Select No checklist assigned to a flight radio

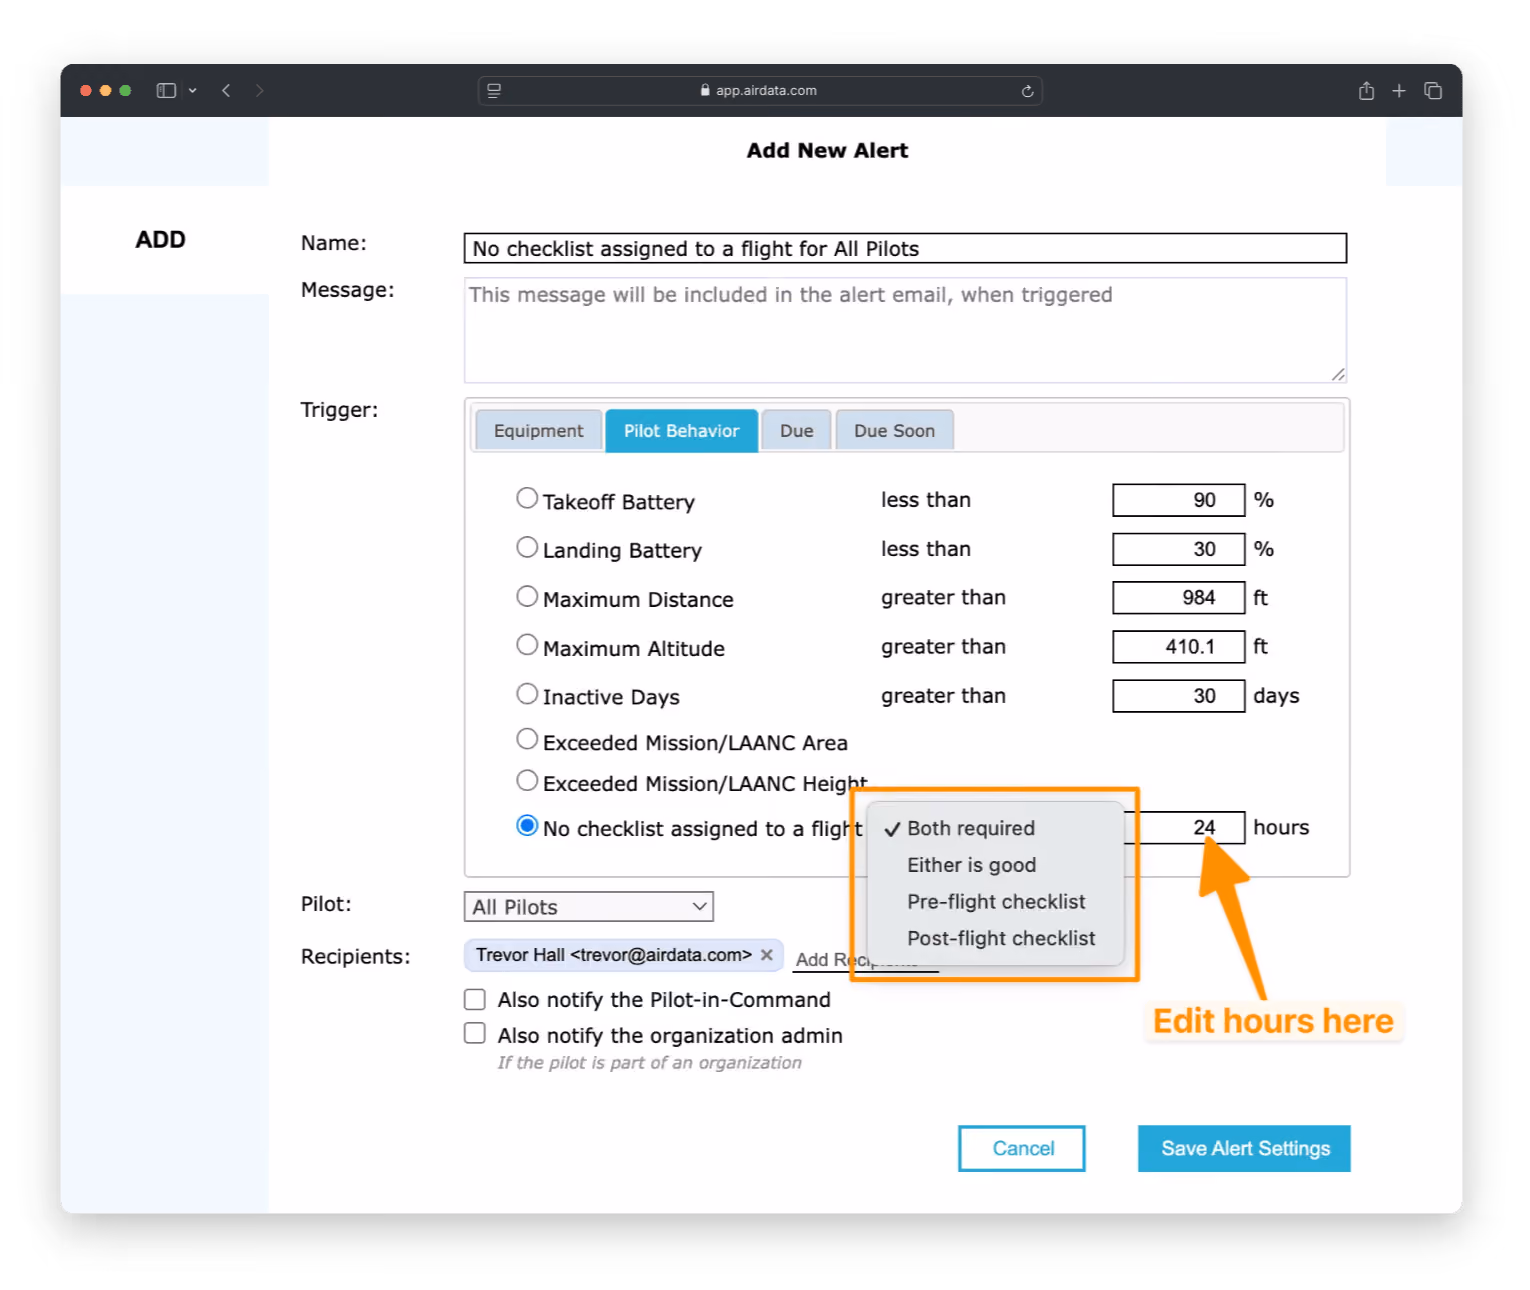pos(527,826)
